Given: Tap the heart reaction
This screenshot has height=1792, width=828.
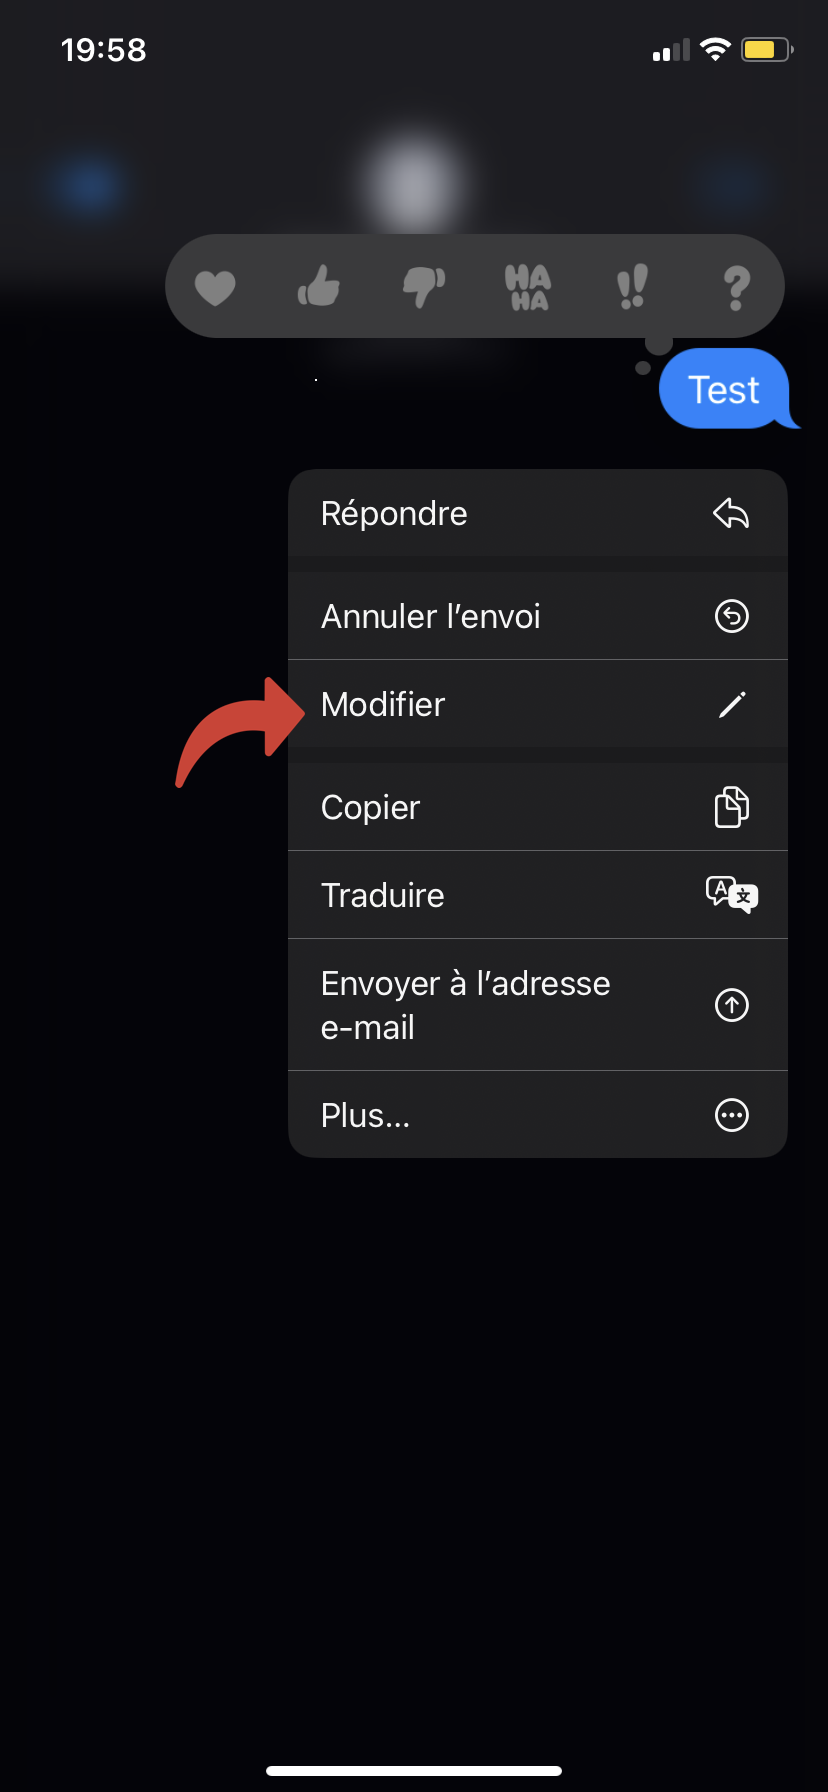Looking at the screenshot, I should pos(215,288).
